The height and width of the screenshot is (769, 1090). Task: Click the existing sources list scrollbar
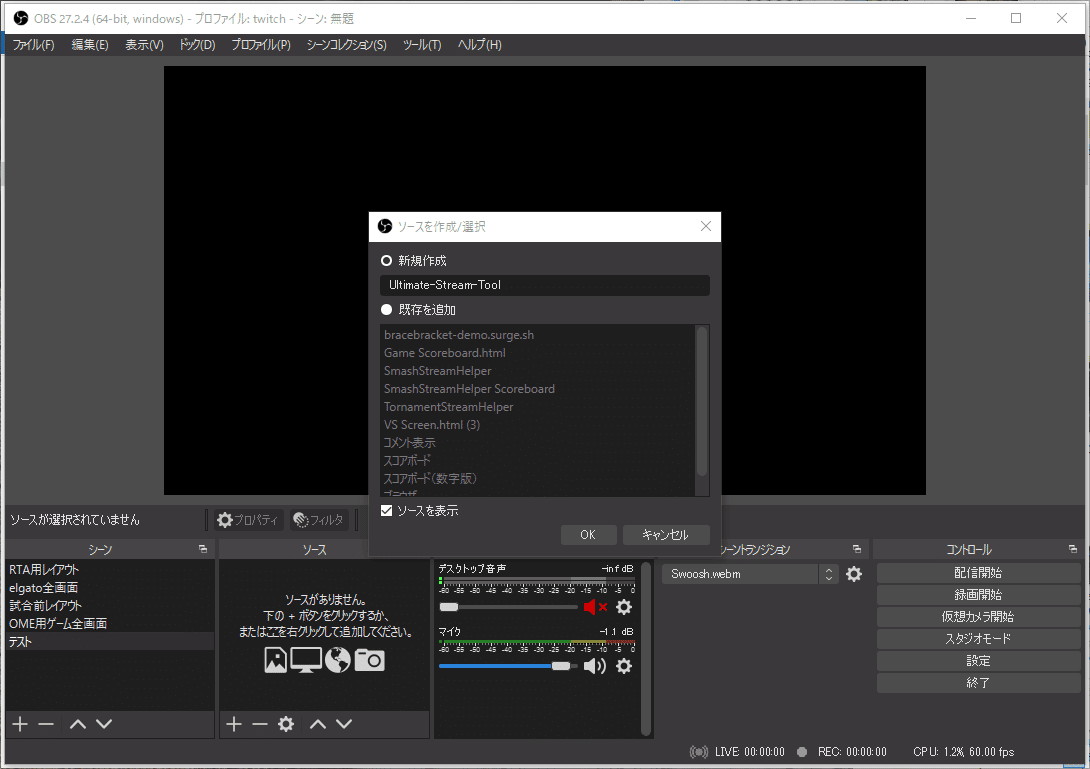[702, 402]
